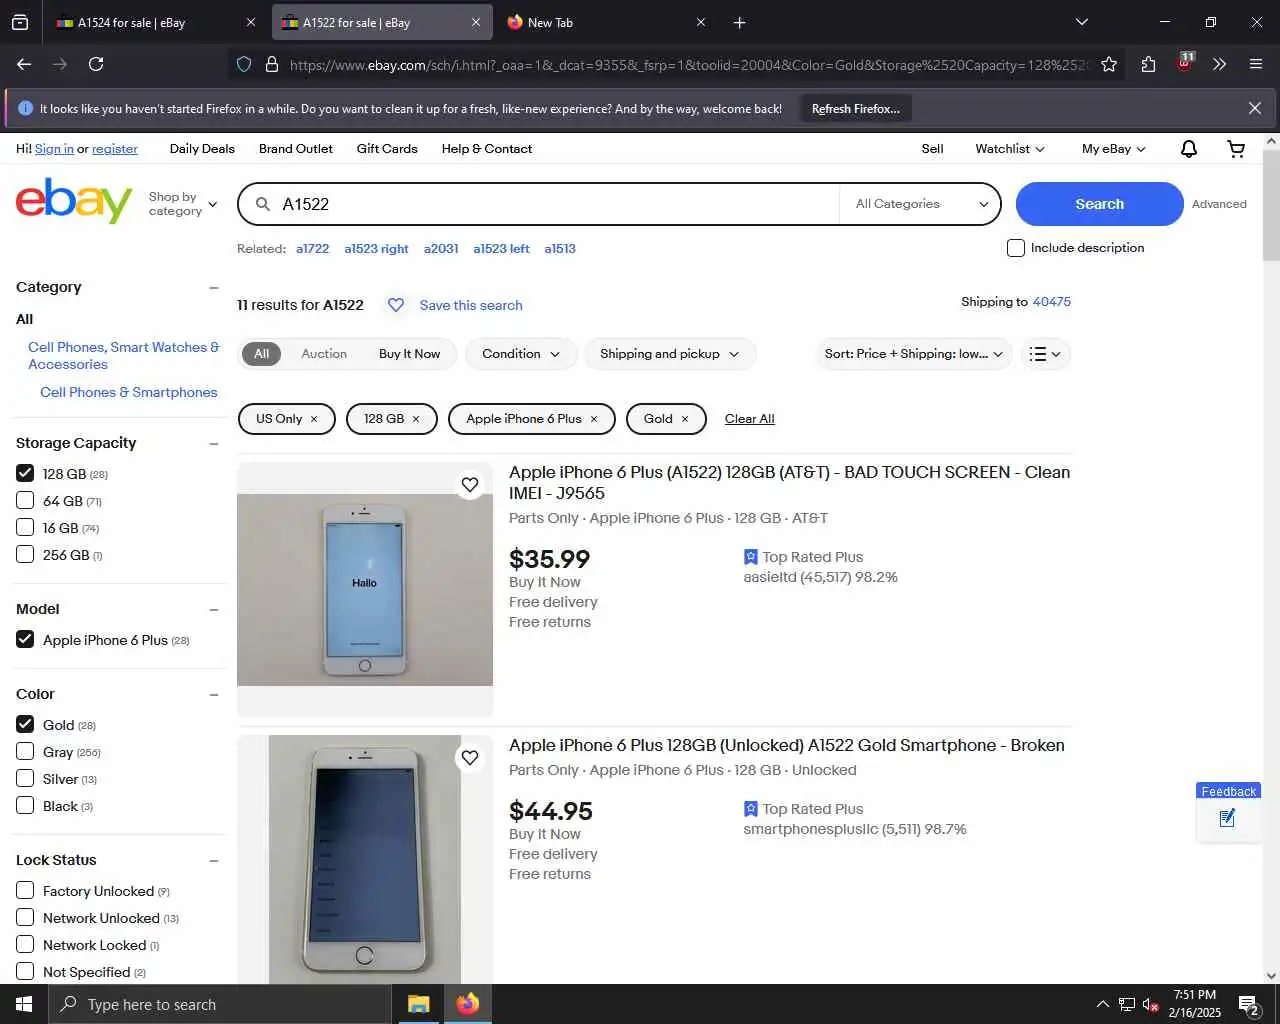Click the Firefox back arrow icon

tap(24, 64)
